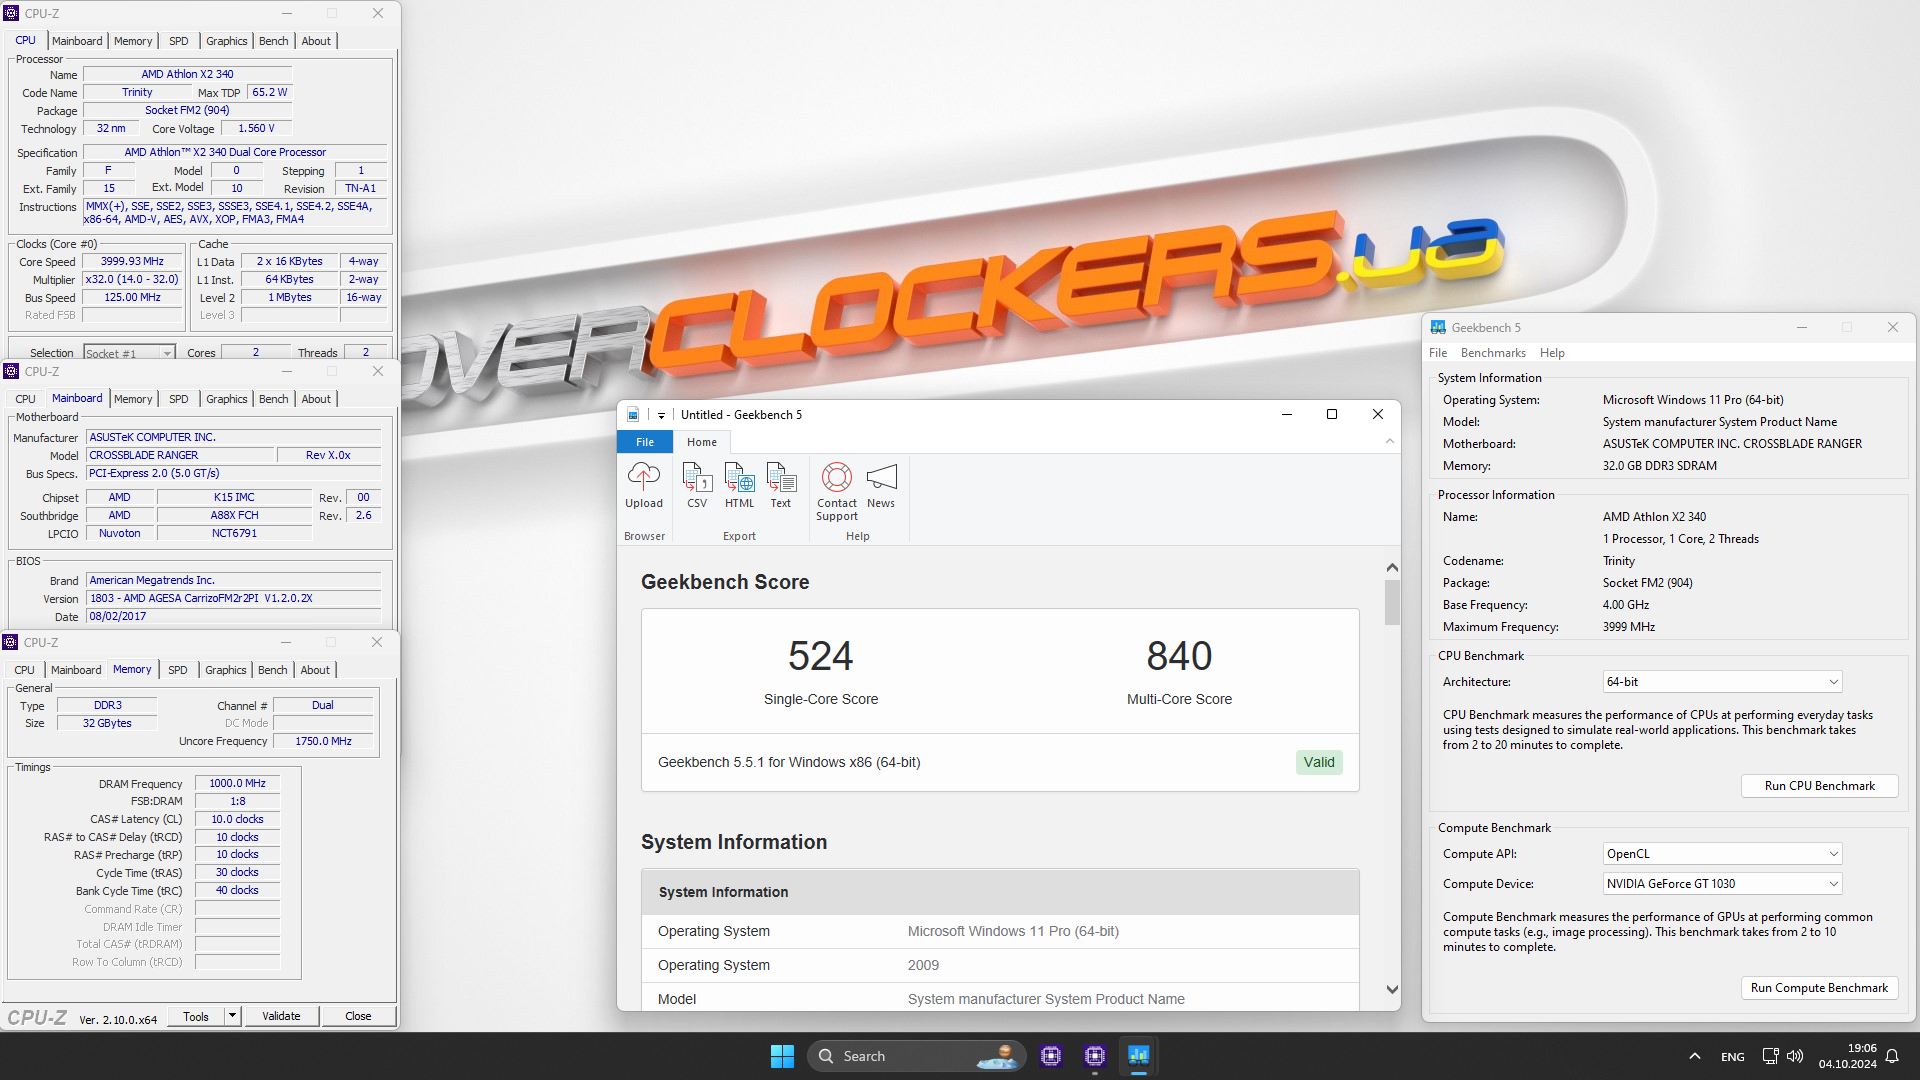Click the AMD Athlon X2 340 name in Geekbench 5

[1654, 517]
